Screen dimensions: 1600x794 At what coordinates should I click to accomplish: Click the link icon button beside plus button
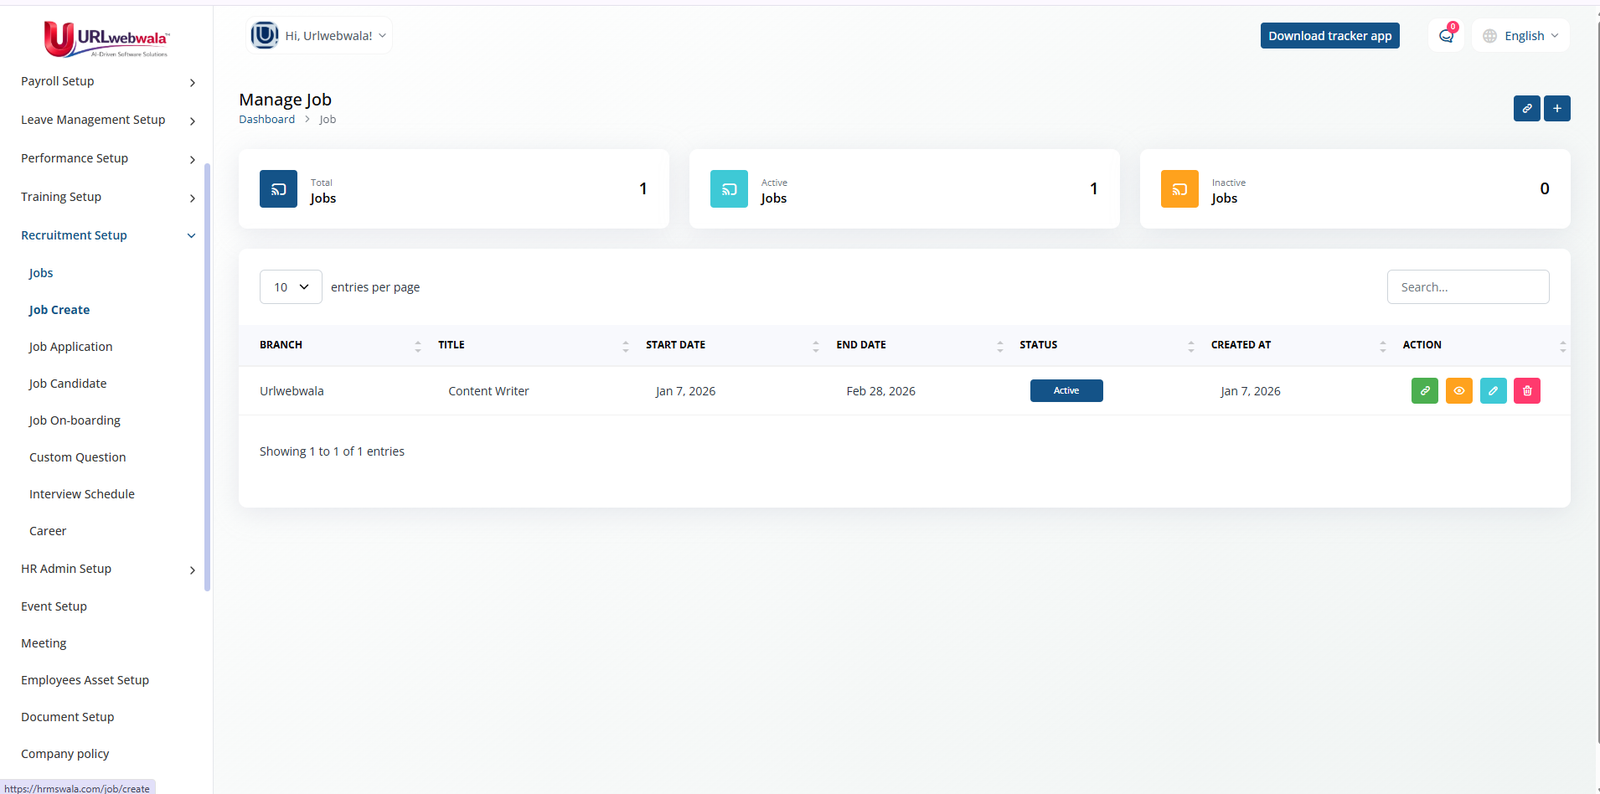pyautogui.click(x=1527, y=108)
